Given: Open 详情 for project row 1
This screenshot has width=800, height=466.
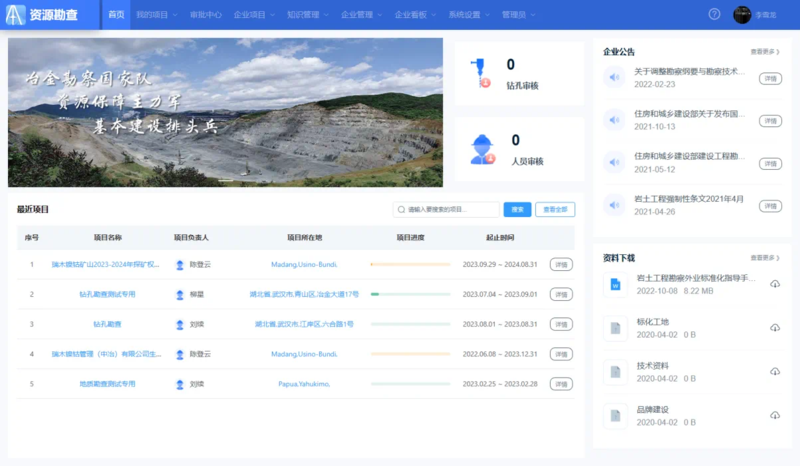Looking at the screenshot, I should (x=561, y=264).
